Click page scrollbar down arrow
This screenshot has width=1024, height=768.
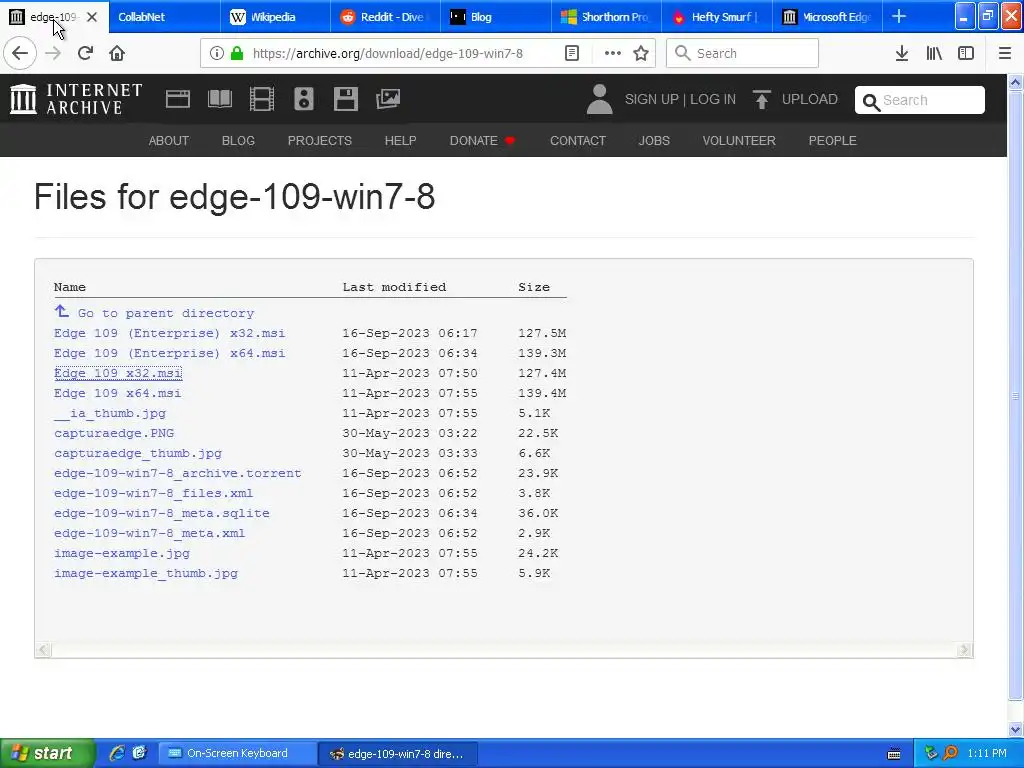(1016, 729)
